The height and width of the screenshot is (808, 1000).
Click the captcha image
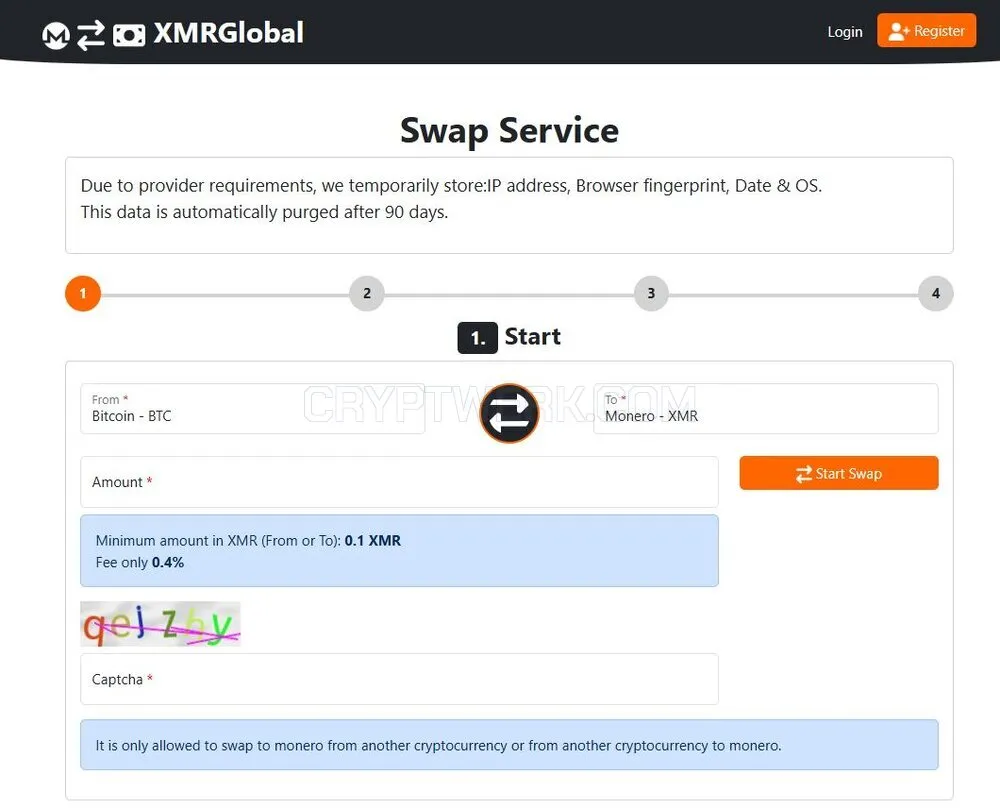pos(161,624)
